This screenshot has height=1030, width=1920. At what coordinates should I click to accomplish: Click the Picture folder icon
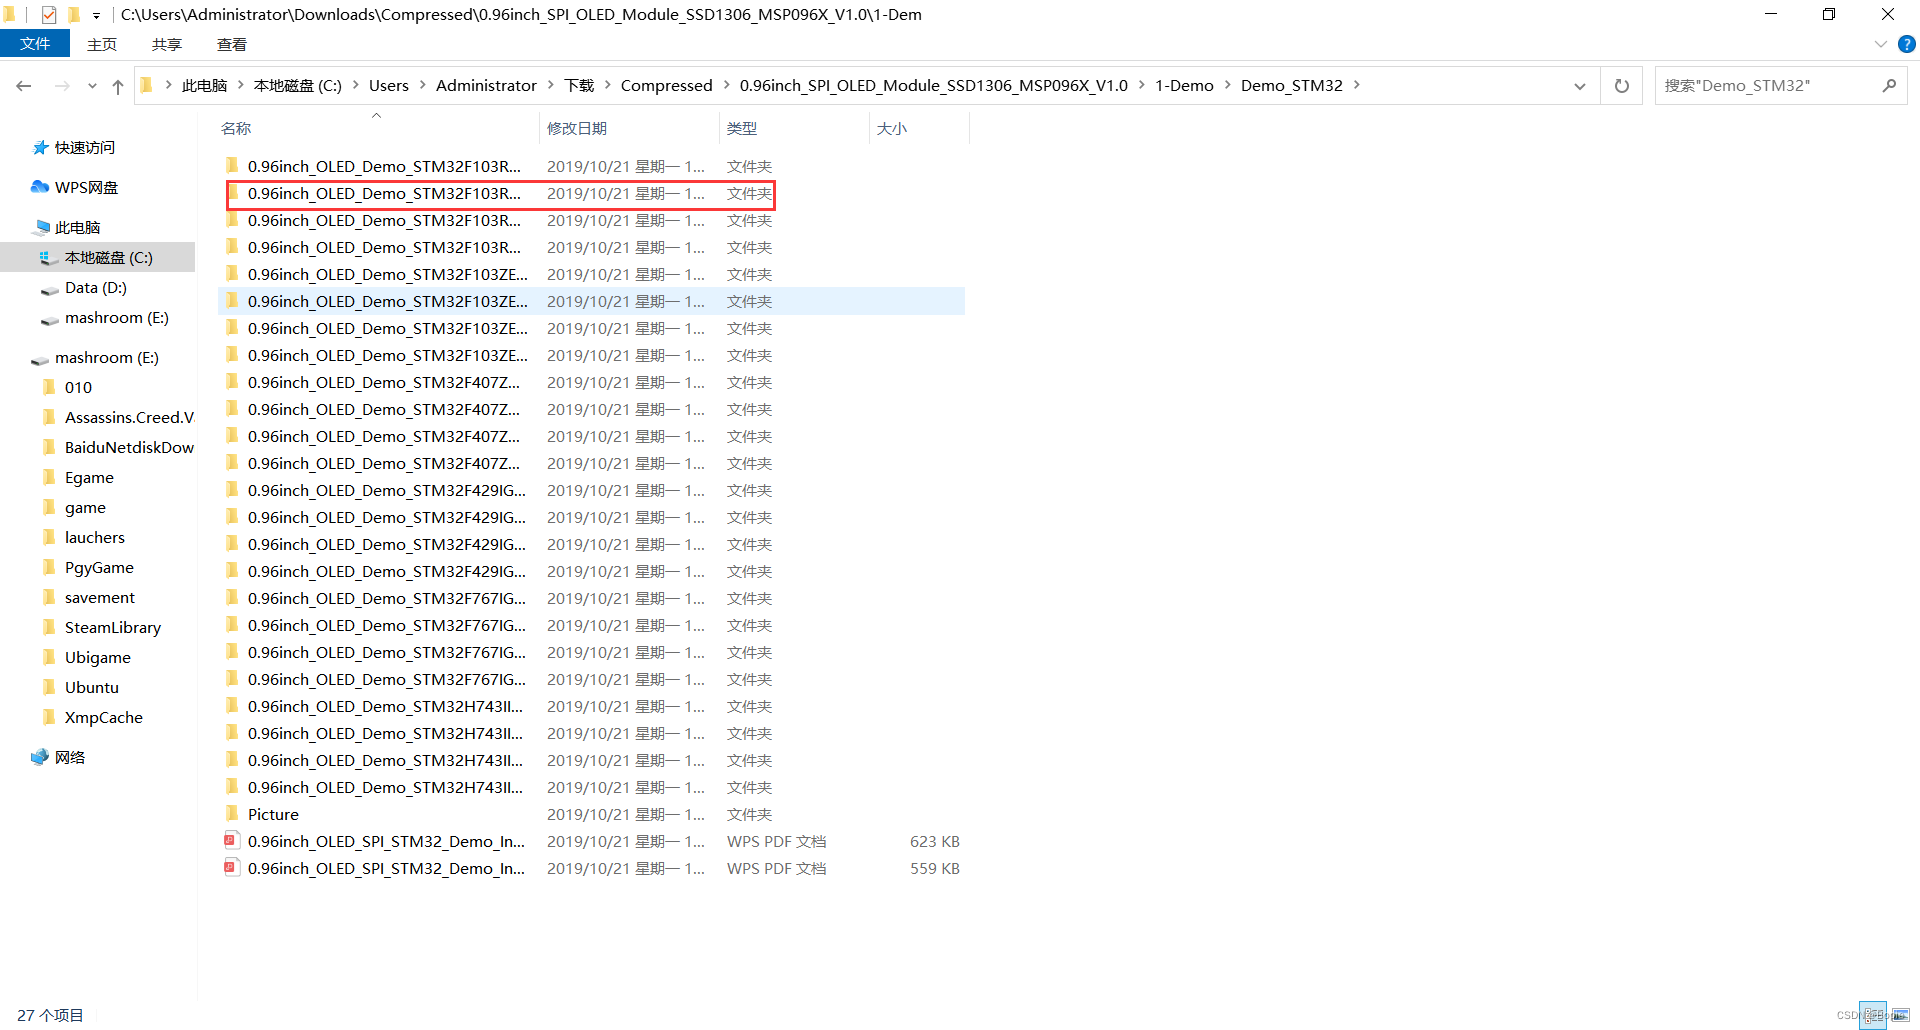pos(232,814)
